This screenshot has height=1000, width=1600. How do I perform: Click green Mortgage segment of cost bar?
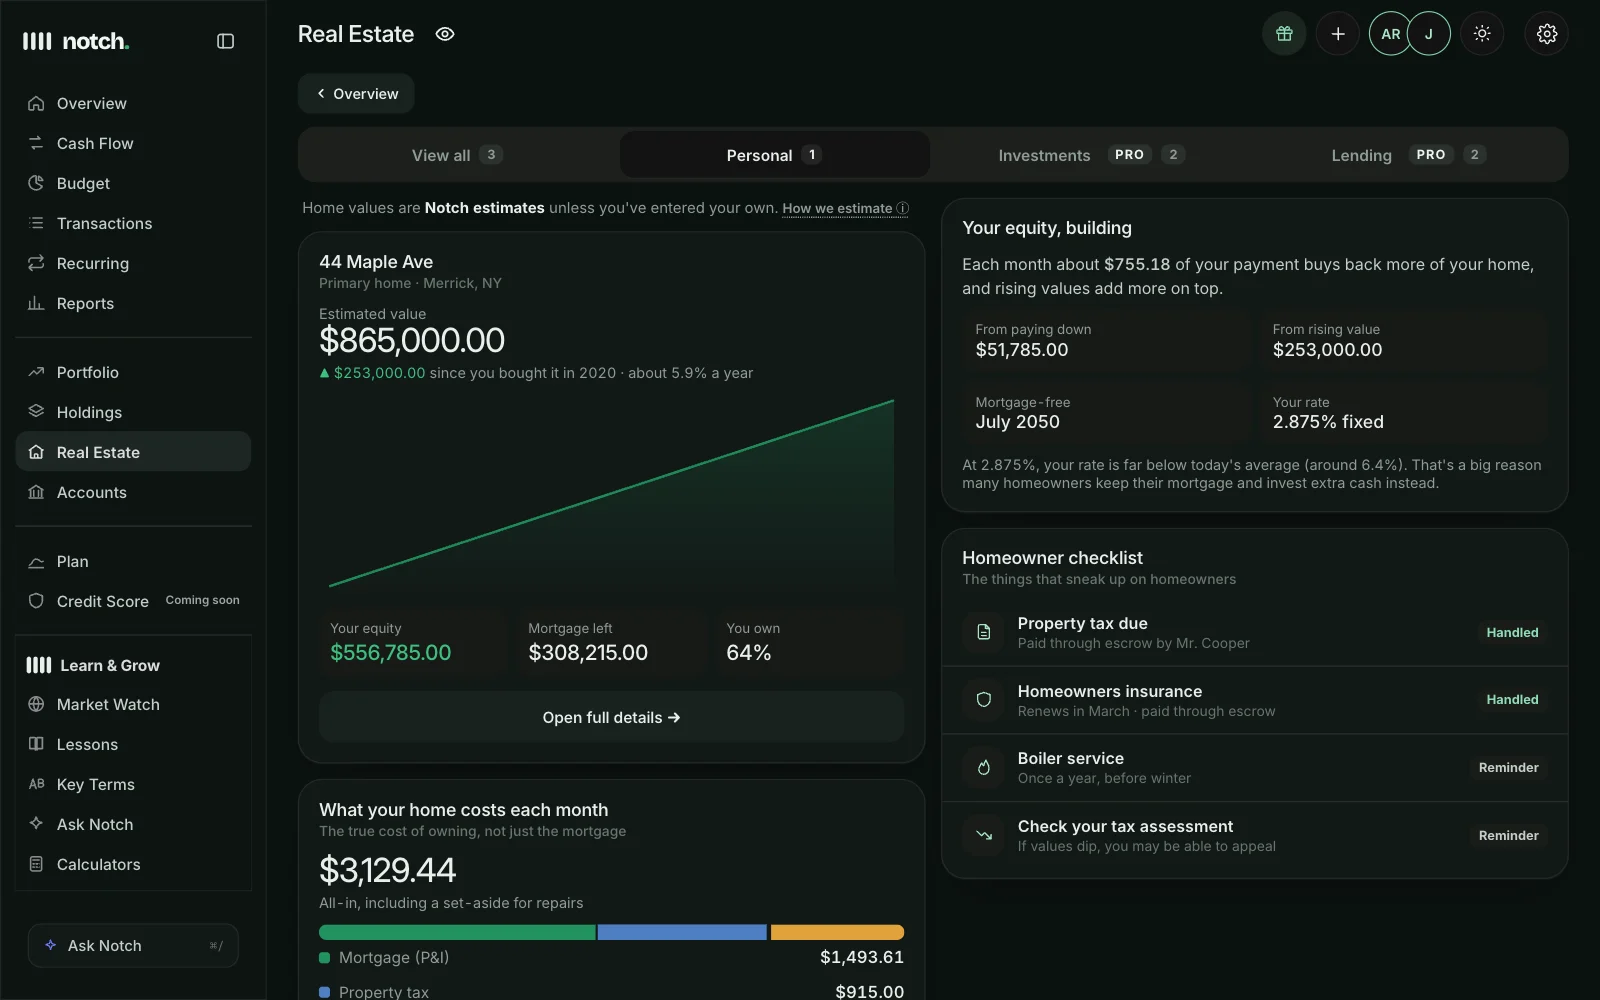[x=457, y=932]
